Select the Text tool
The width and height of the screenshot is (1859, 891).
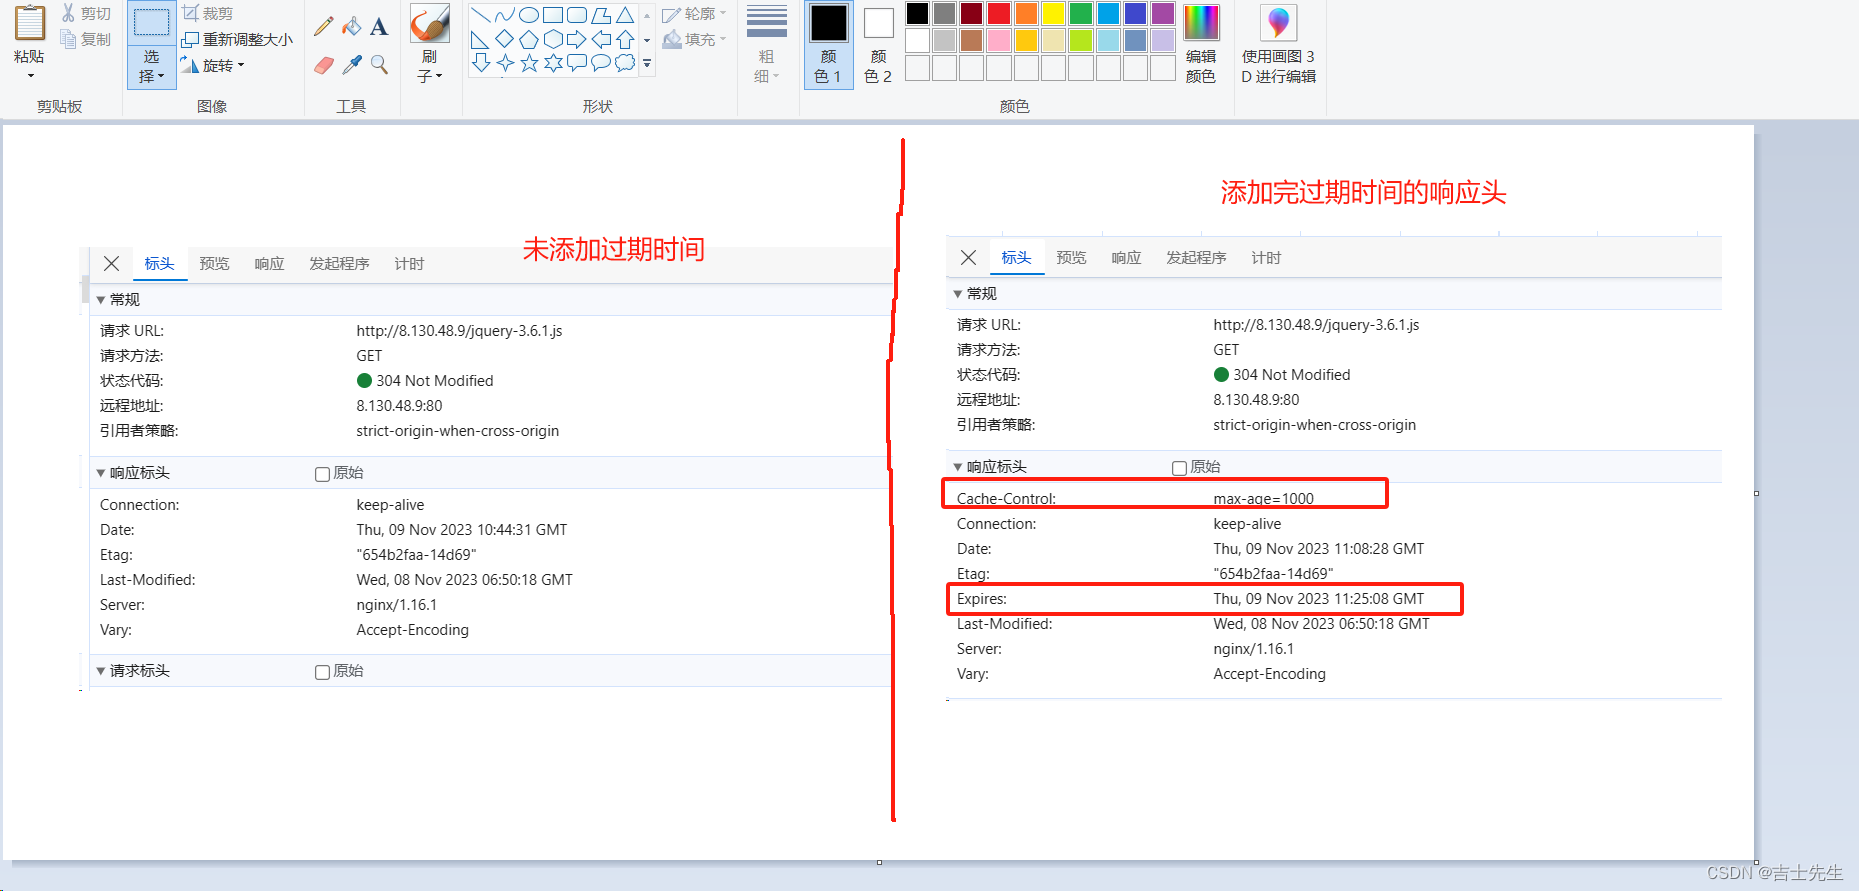[379, 26]
